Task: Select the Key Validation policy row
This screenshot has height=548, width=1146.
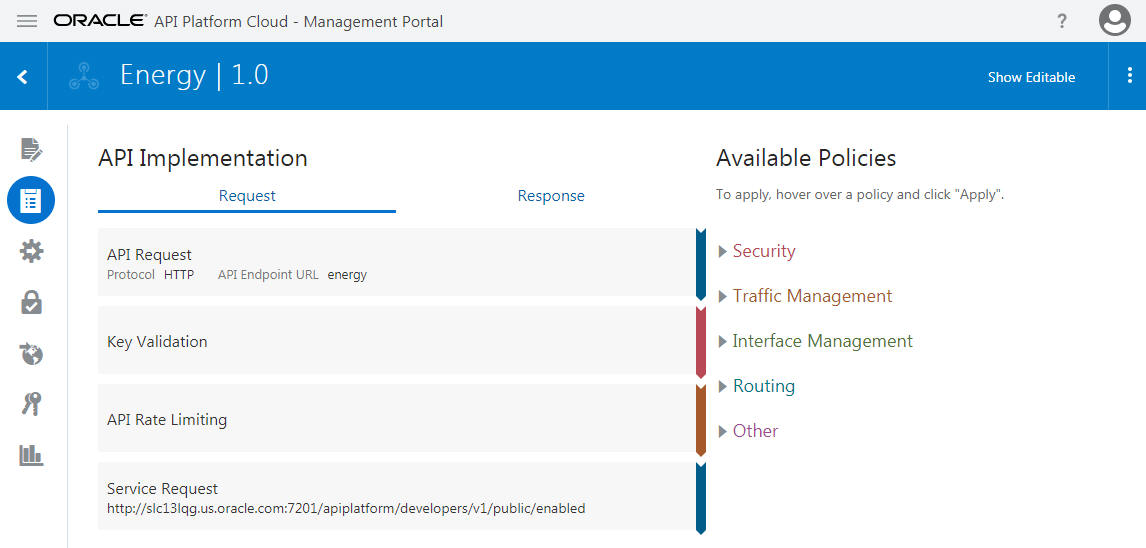Action: pyautogui.click(x=397, y=341)
